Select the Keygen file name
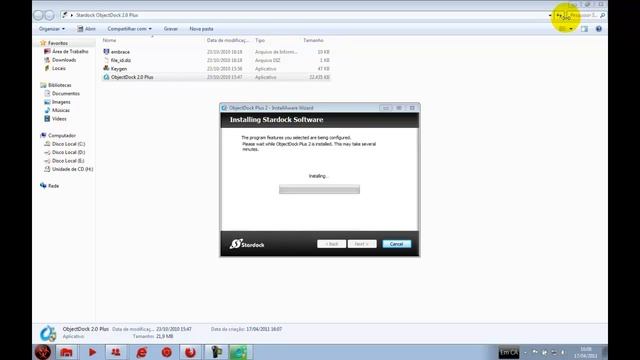640x360 pixels. click(x=119, y=69)
